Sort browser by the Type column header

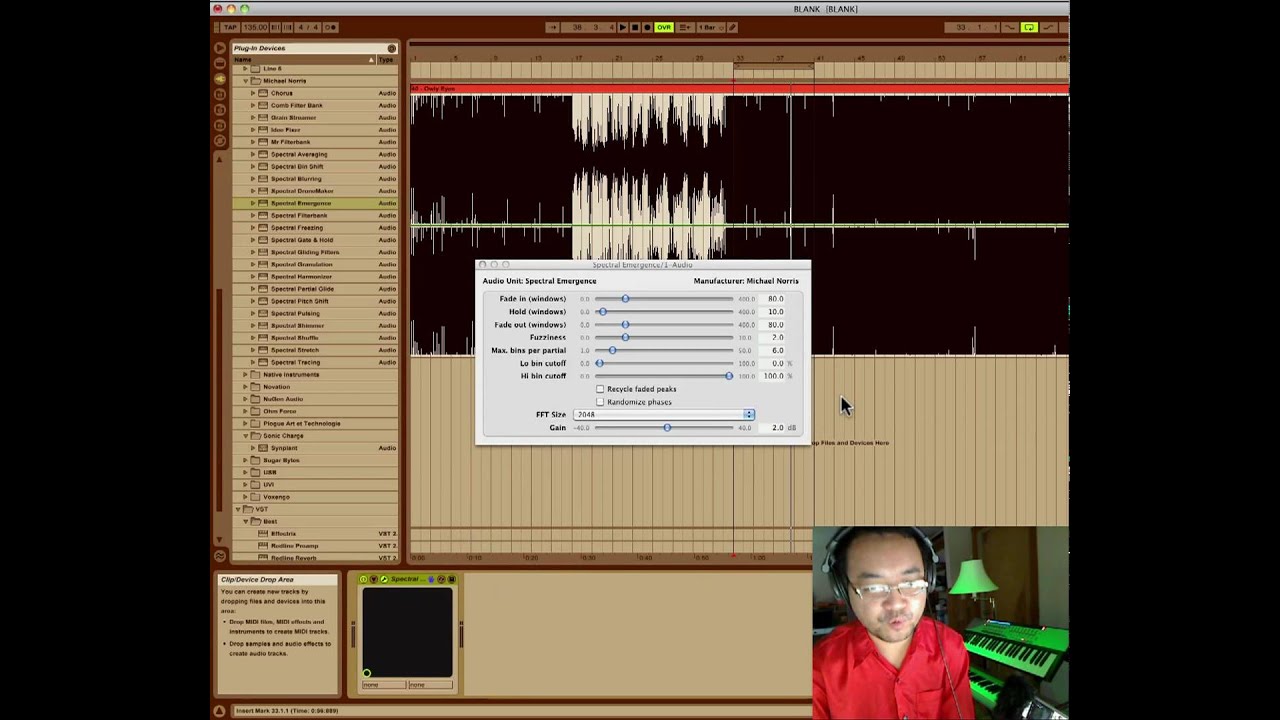pos(386,60)
